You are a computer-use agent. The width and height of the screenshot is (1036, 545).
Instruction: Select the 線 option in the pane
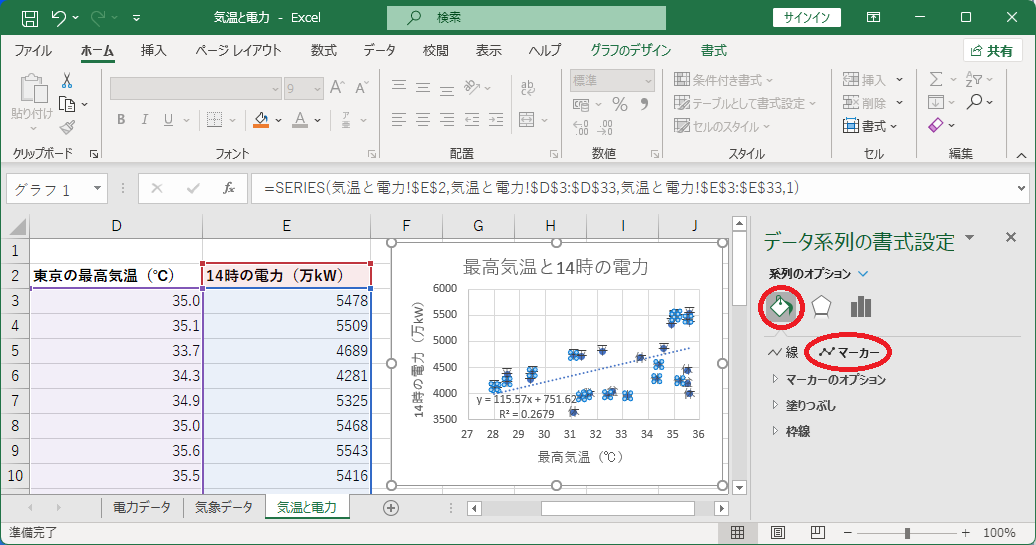(784, 353)
